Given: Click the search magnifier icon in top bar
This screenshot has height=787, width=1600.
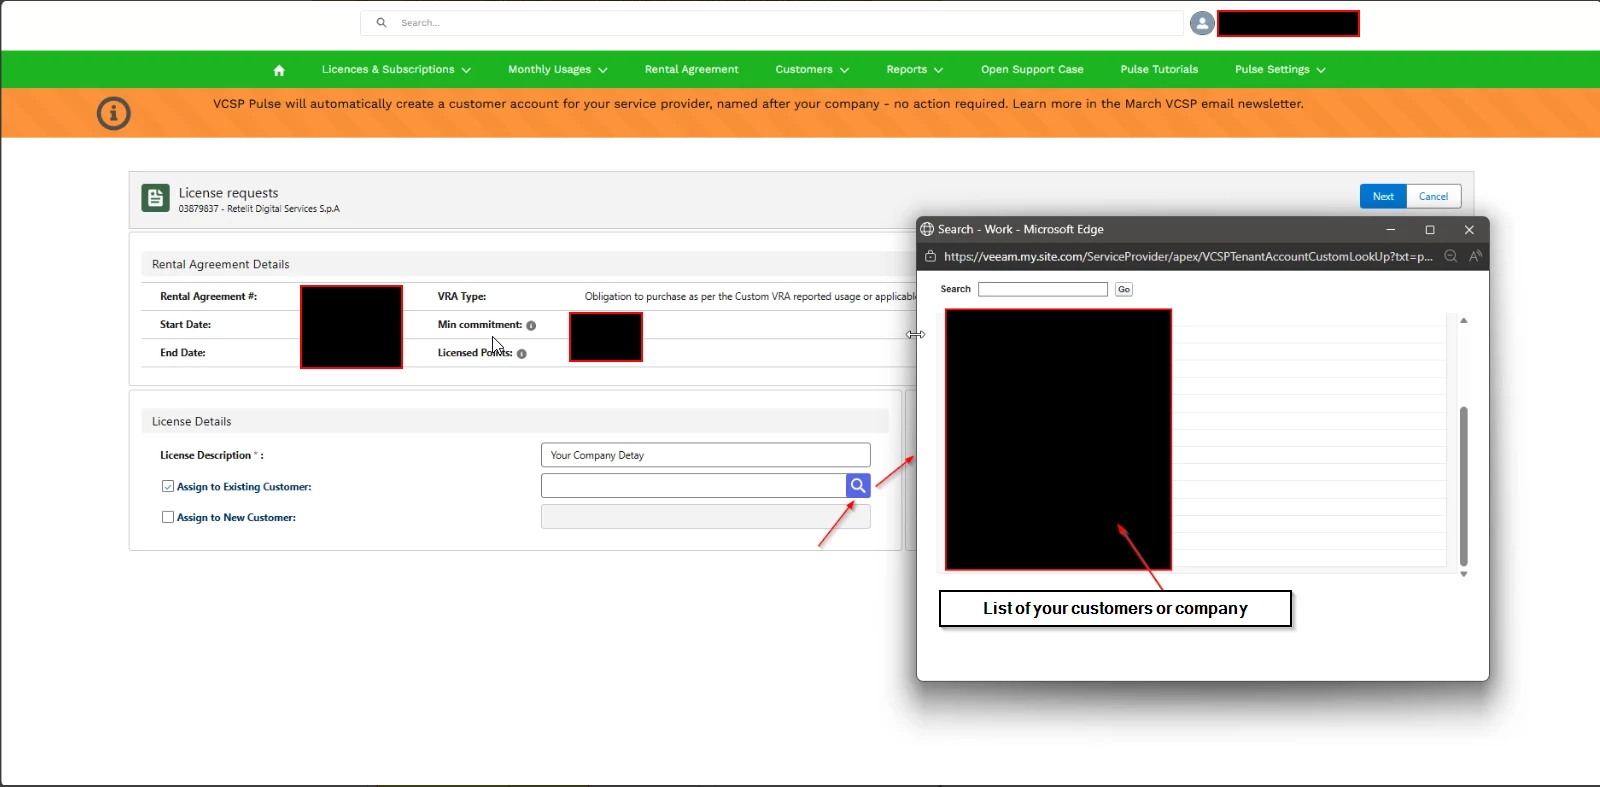Looking at the screenshot, I should 381,22.
